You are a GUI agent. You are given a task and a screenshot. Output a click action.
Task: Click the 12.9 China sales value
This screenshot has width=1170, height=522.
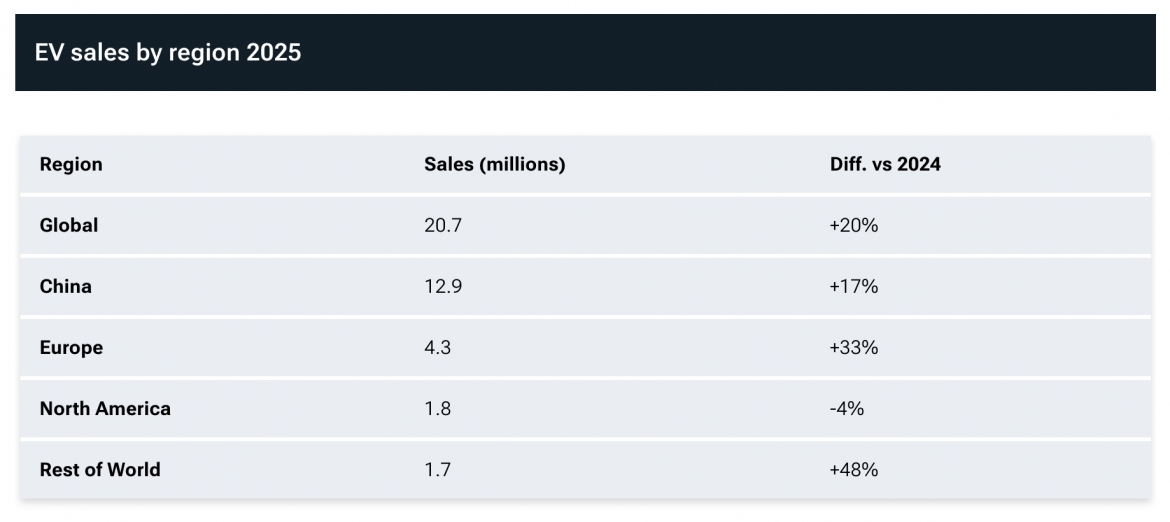443,286
